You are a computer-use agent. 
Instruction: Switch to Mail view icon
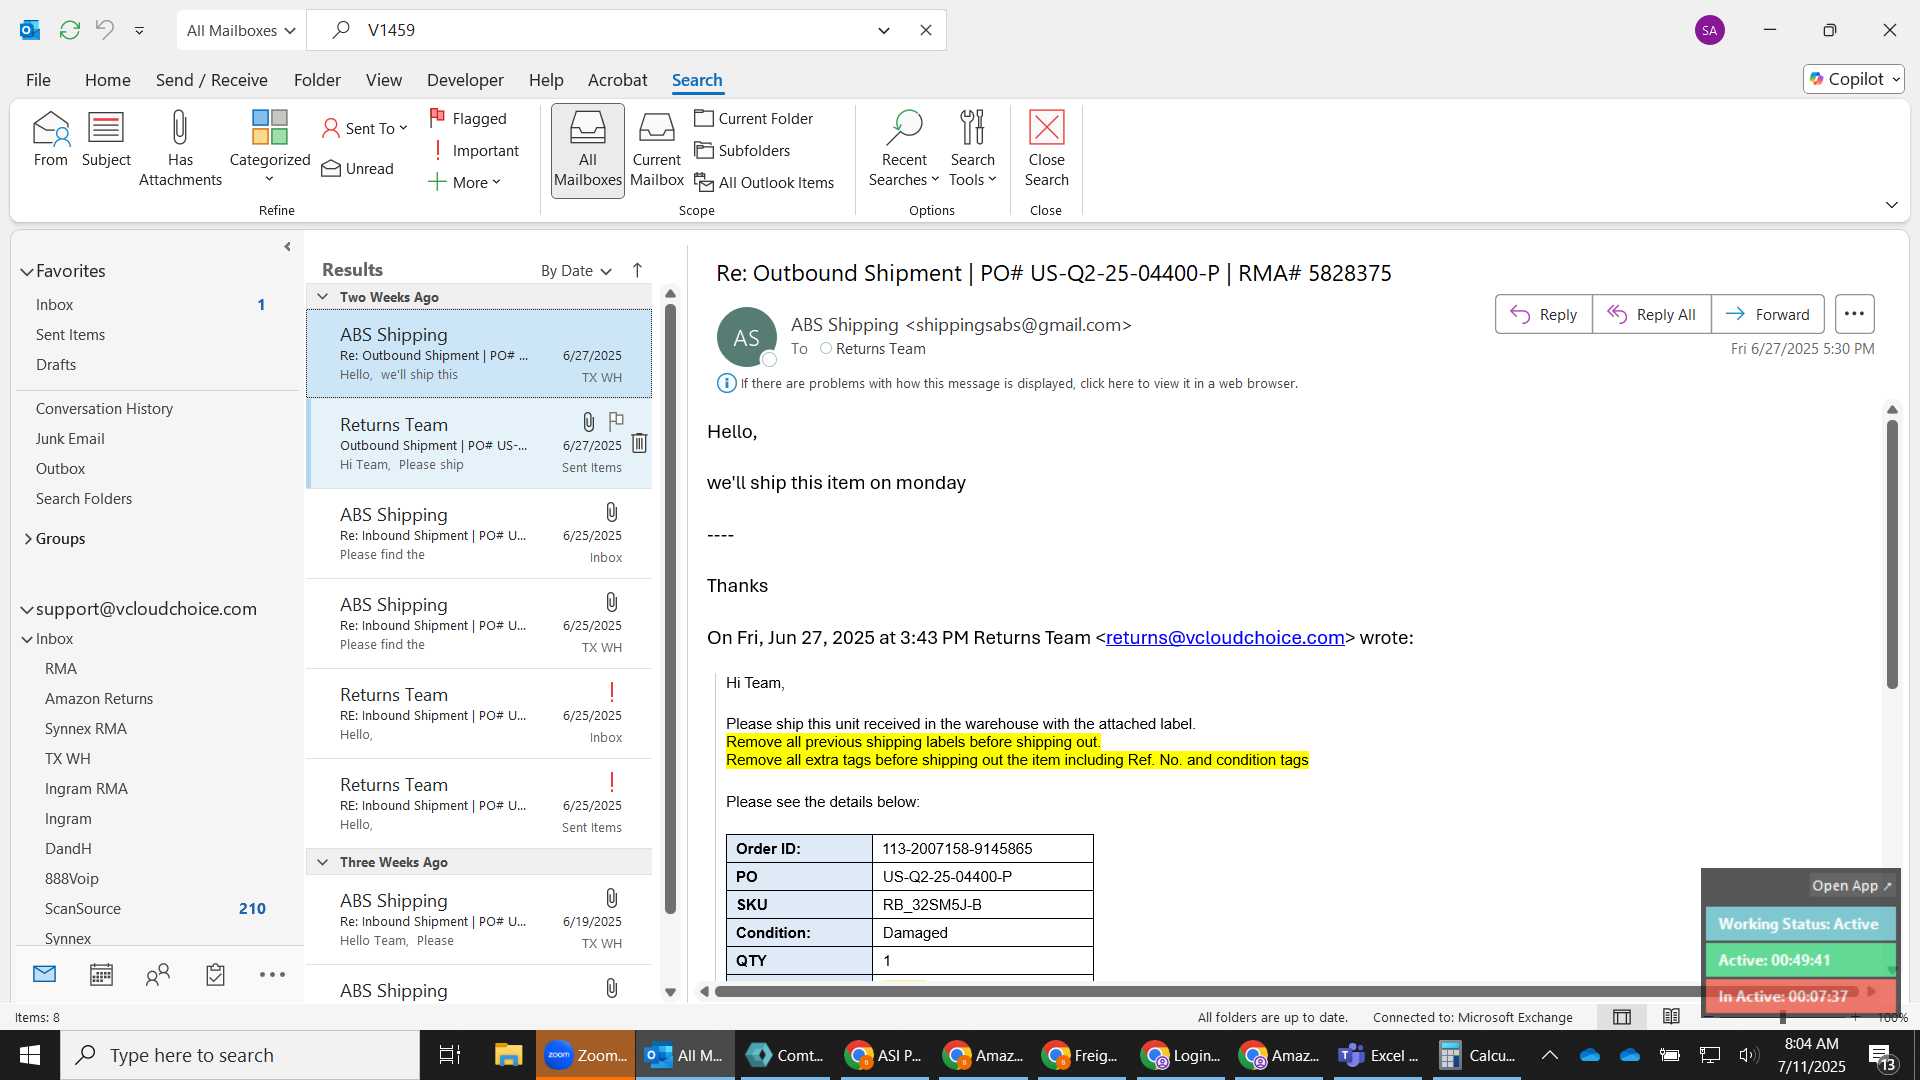pos(44,974)
